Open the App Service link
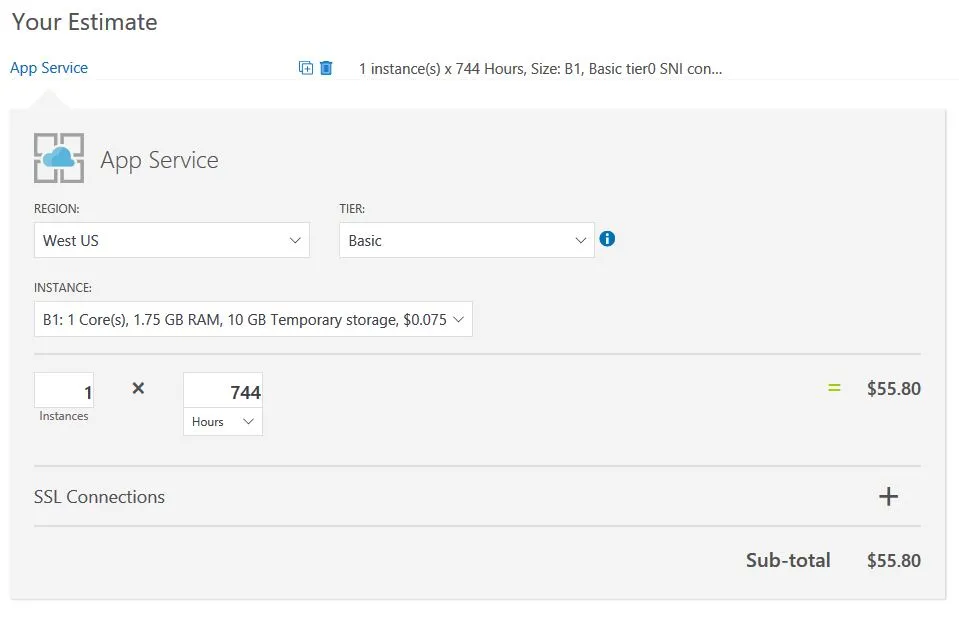The width and height of the screenshot is (959, 640). point(49,68)
